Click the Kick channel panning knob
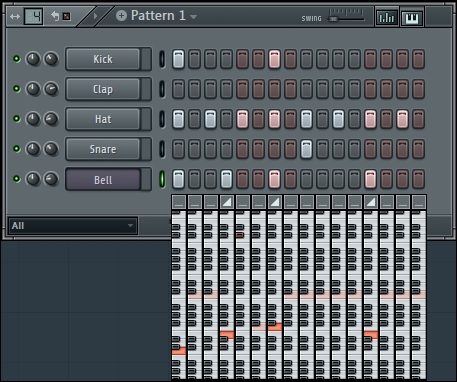Screen dimensions: 457x382 (33, 59)
